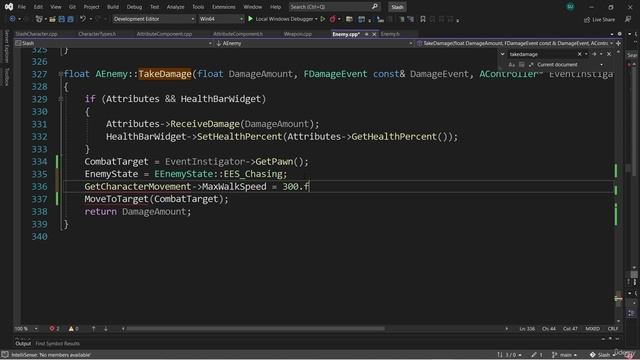This screenshot has height=360, width=640.
Task: Open the AEnemy class scope dropdown
Action: pos(313,43)
